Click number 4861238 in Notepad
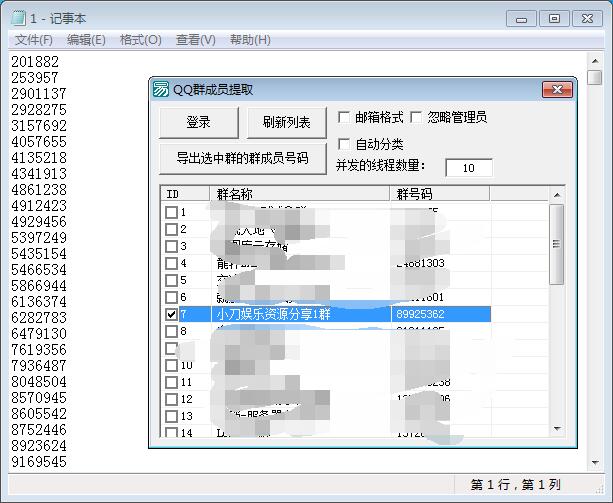The image size is (613, 503). (x=39, y=190)
